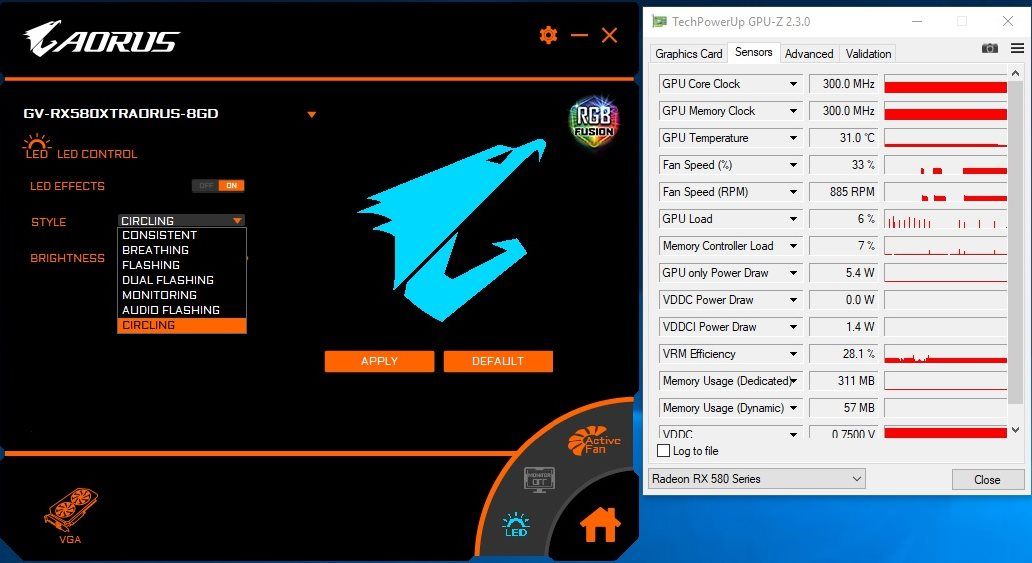Switch to the Advanced tab
This screenshot has height=563, width=1032.
click(809, 53)
